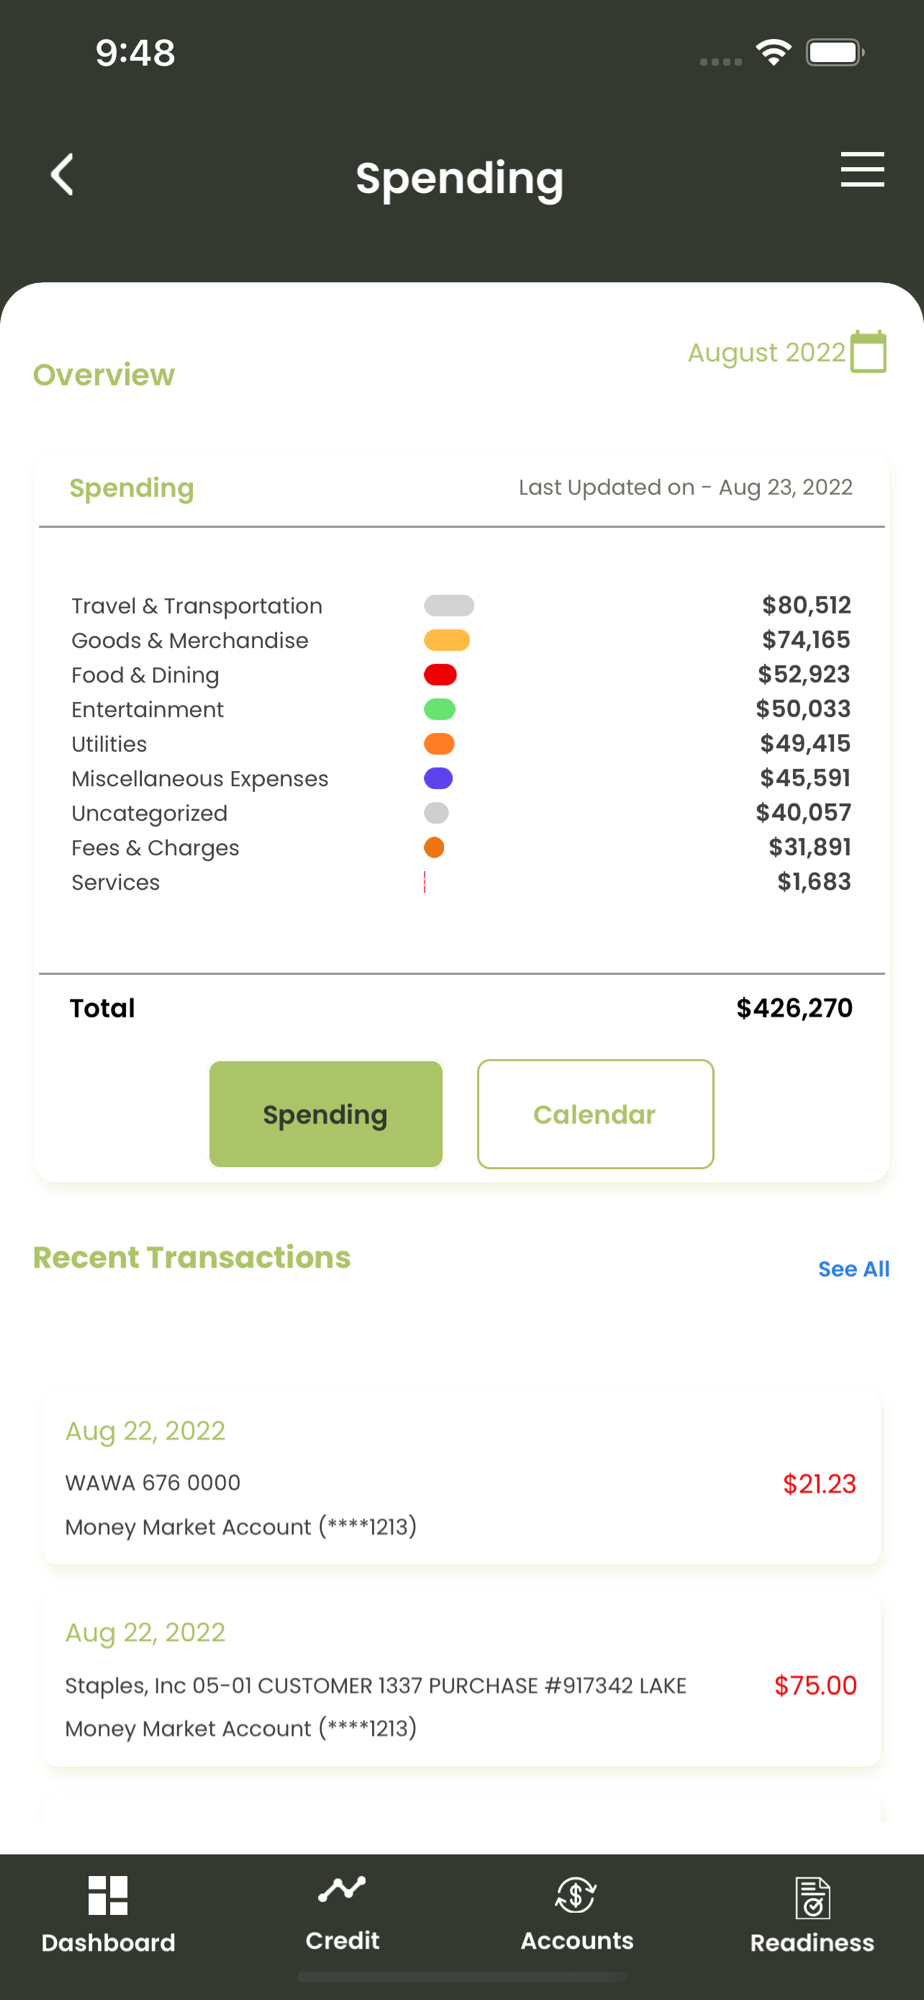Open the hamburger menu
This screenshot has width=924, height=2000.
tap(862, 170)
